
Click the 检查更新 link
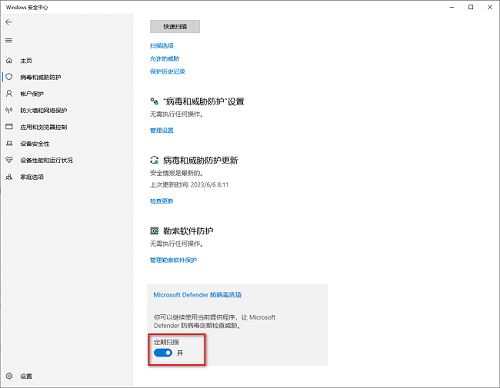tap(162, 201)
